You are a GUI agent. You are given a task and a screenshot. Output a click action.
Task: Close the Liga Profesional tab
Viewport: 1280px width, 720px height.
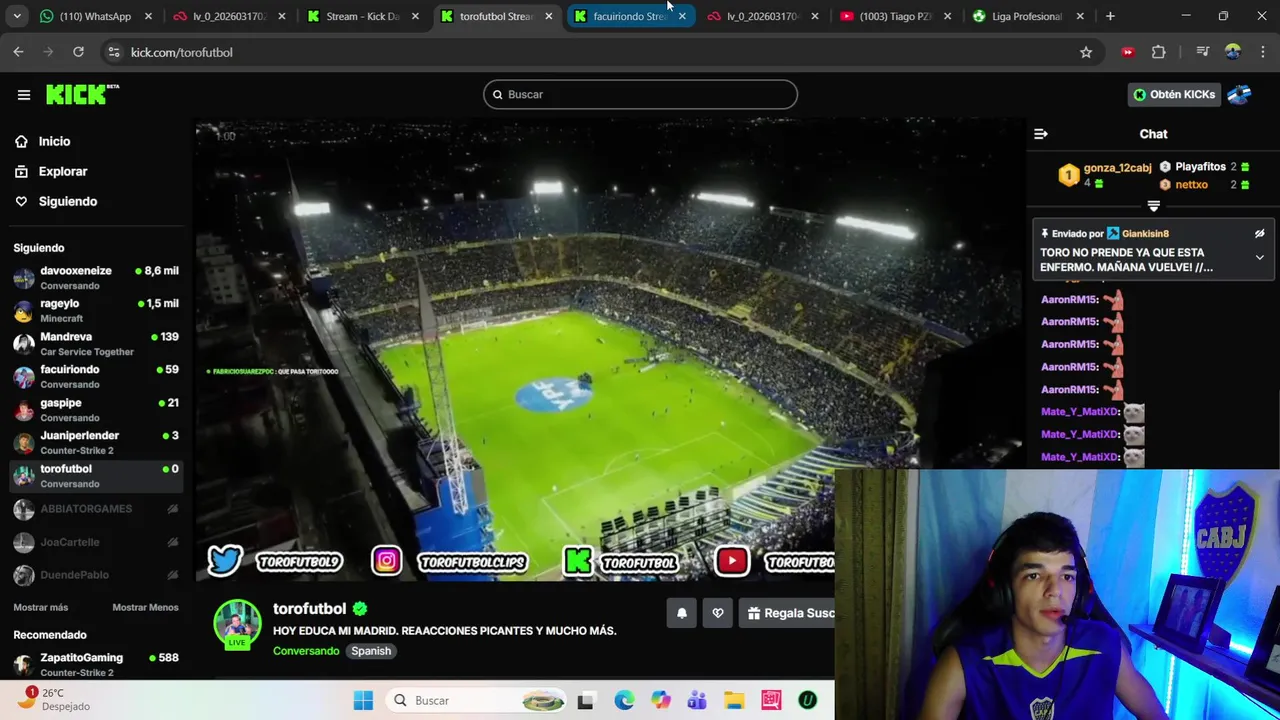(1081, 16)
